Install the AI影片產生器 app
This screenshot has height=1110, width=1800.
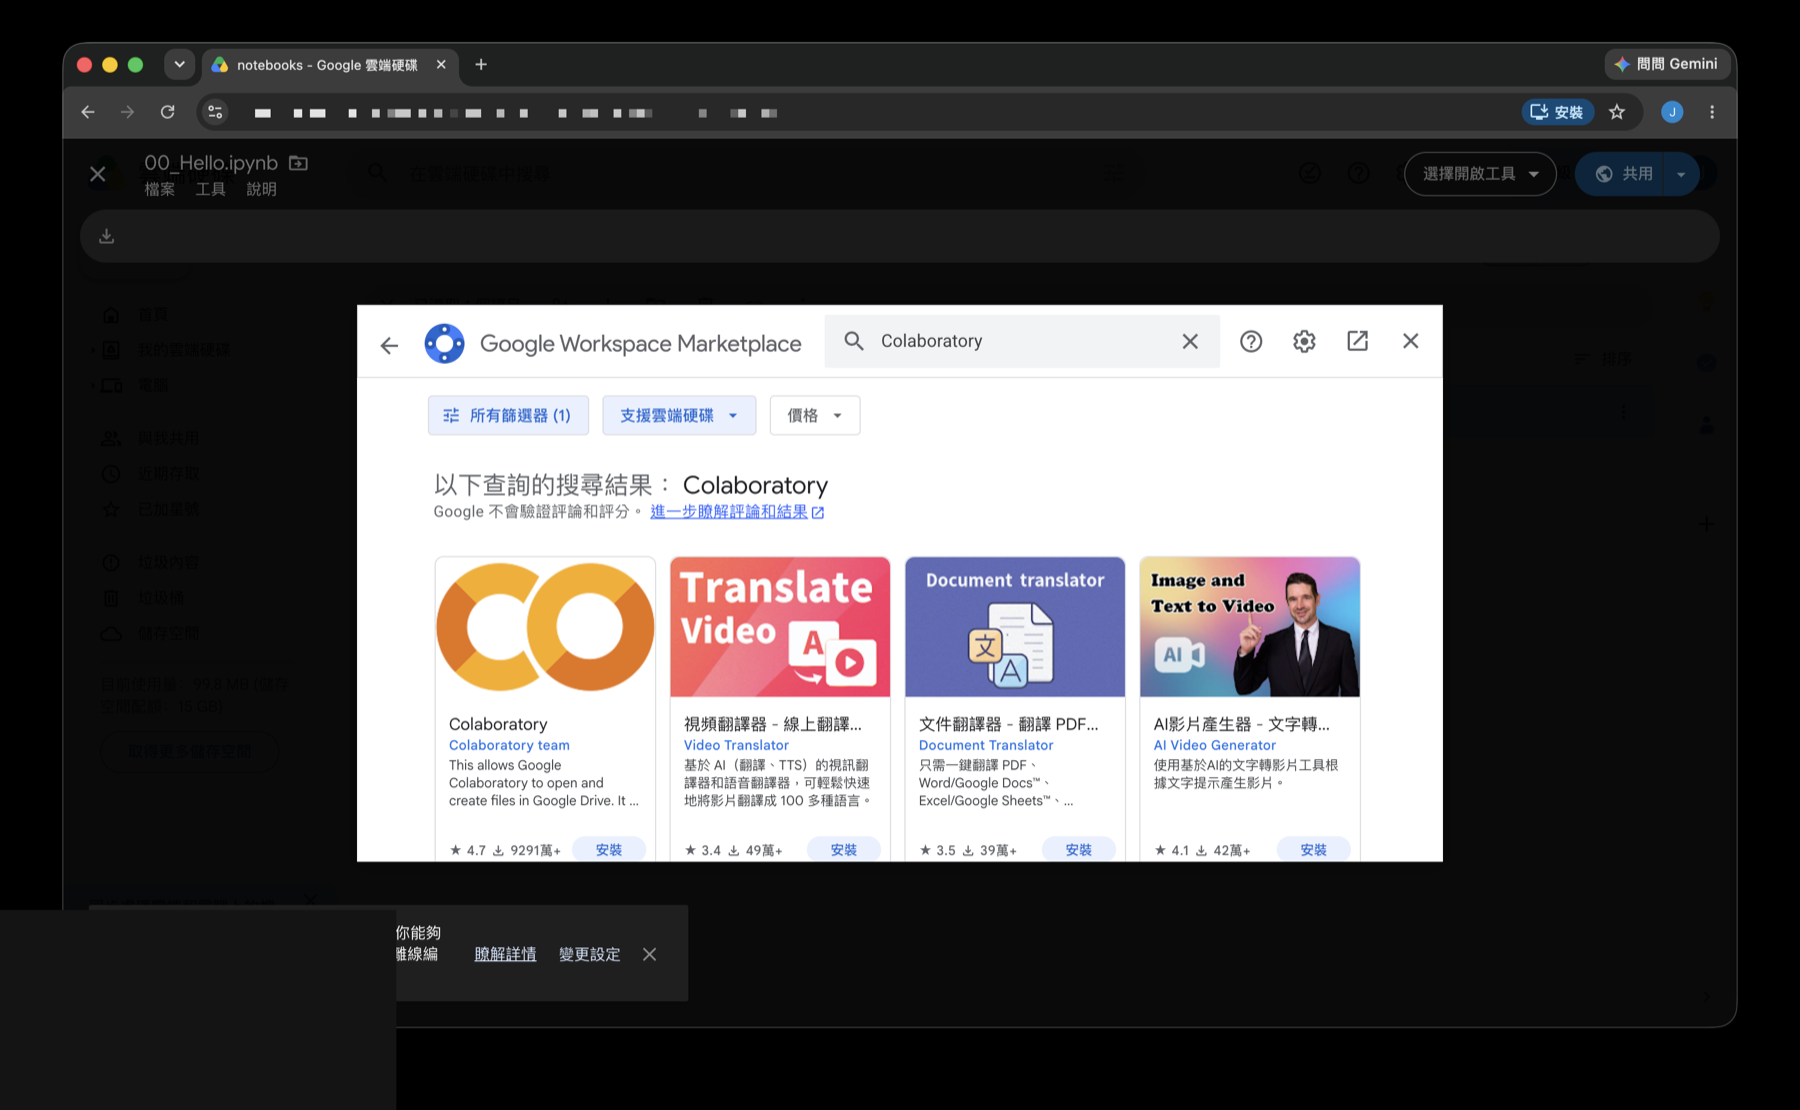point(1314,849)
